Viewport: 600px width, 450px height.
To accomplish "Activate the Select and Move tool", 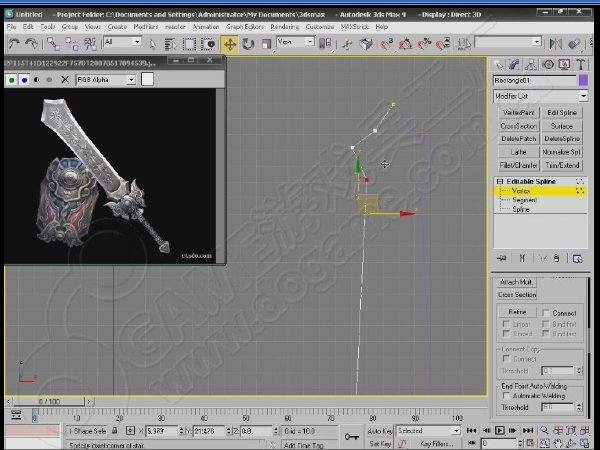I will point(230,44).
